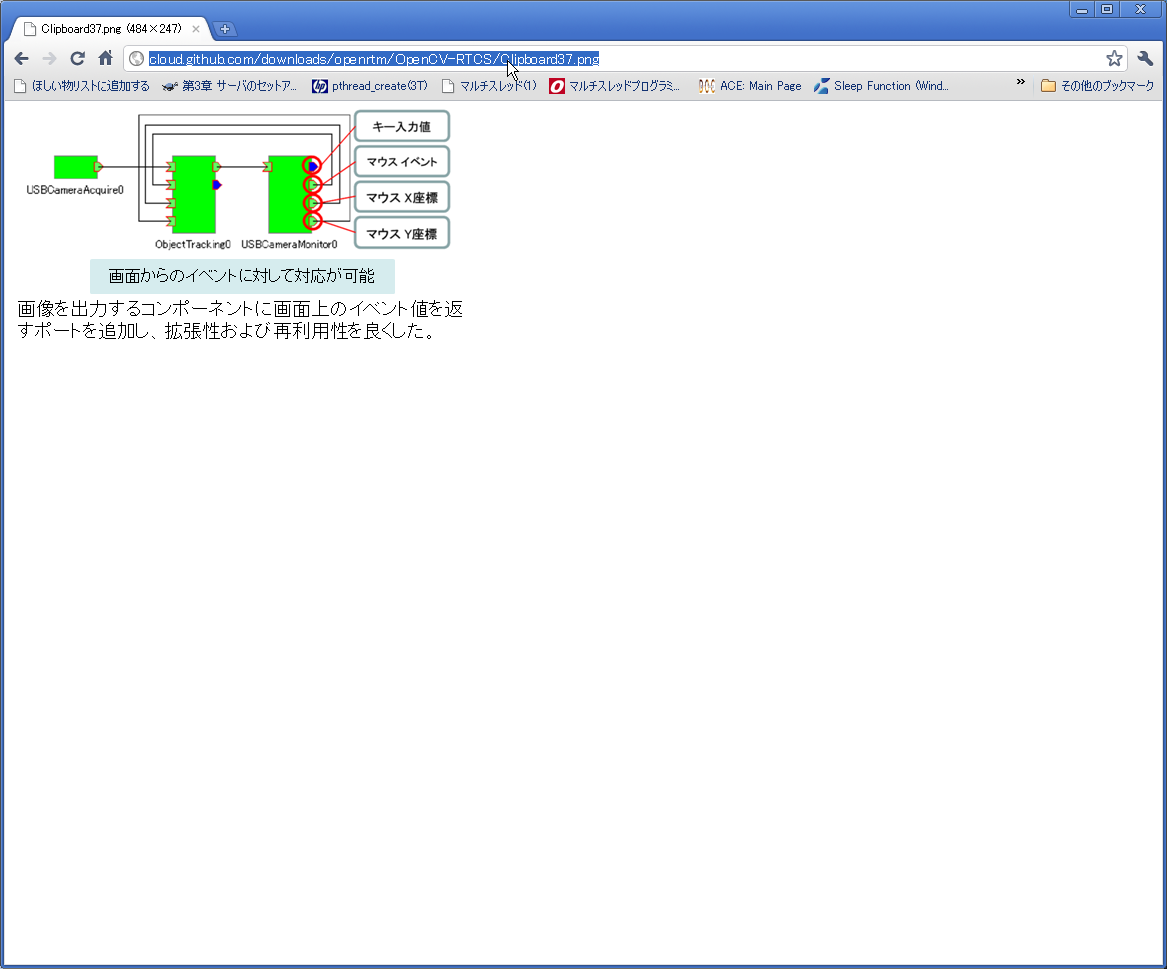
Task: Click the browser Back arrow
Action: pos(22,59)
